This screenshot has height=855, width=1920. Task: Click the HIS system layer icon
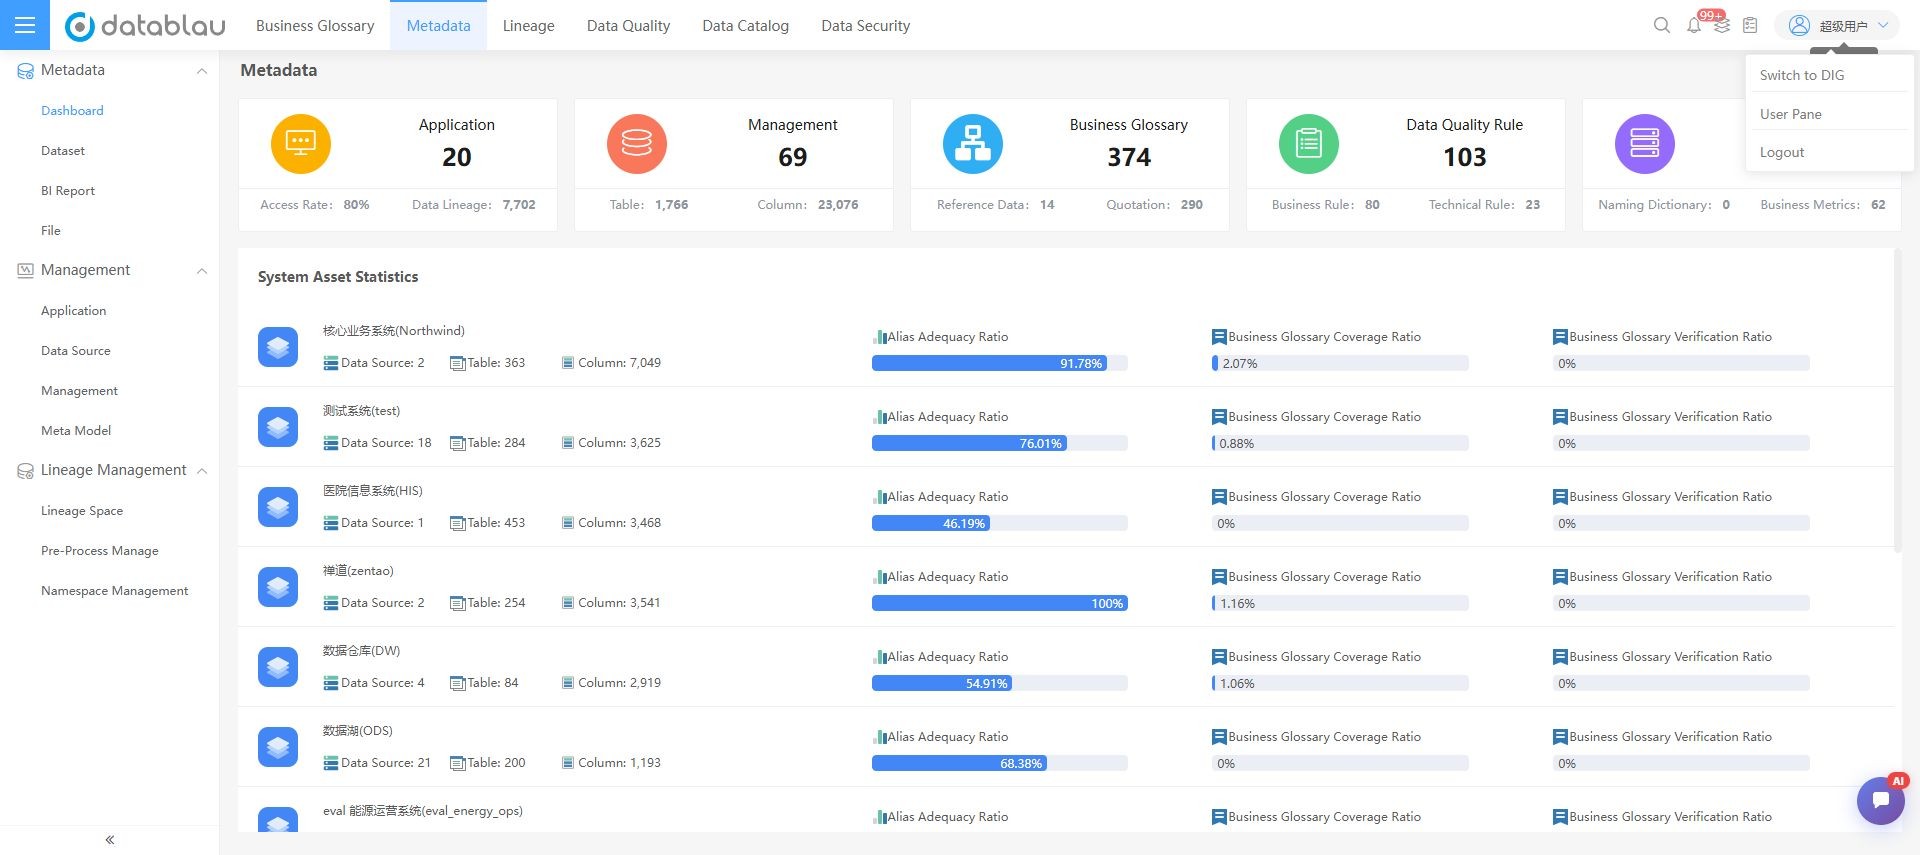click(278, 507)
